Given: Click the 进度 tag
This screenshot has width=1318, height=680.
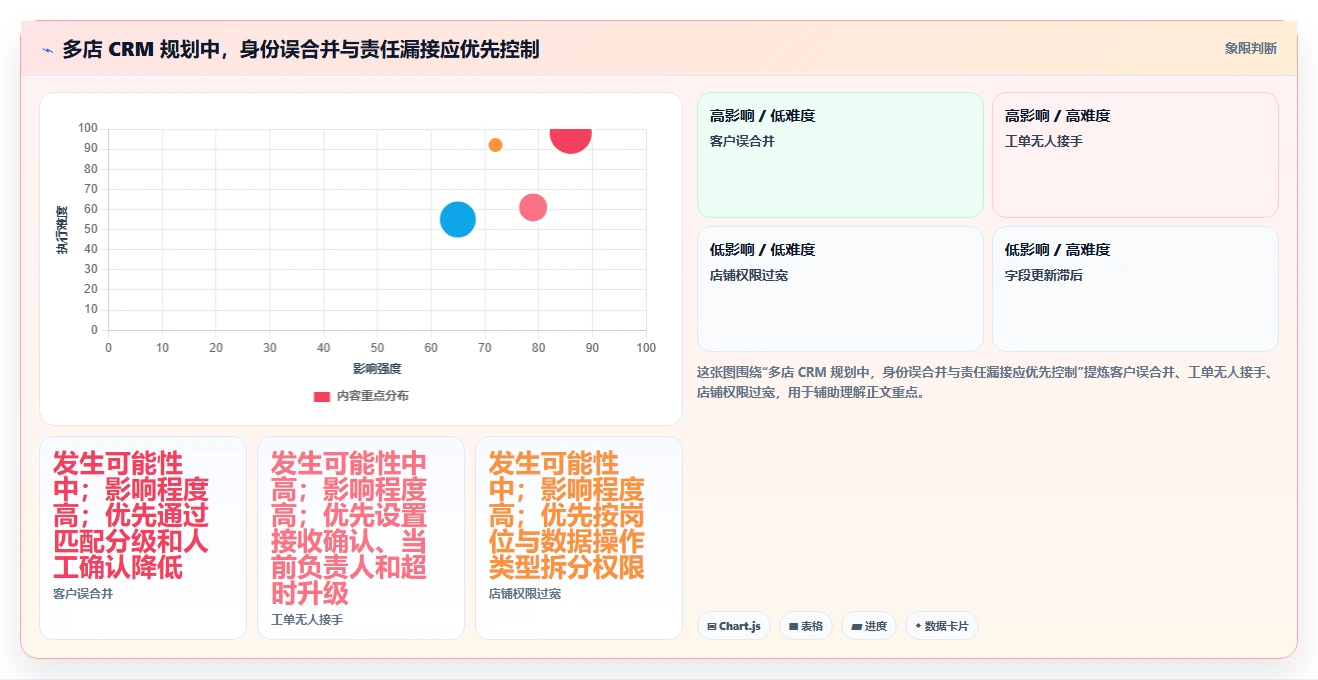Looking at the screenshot, I should click(x=869, y=626).
